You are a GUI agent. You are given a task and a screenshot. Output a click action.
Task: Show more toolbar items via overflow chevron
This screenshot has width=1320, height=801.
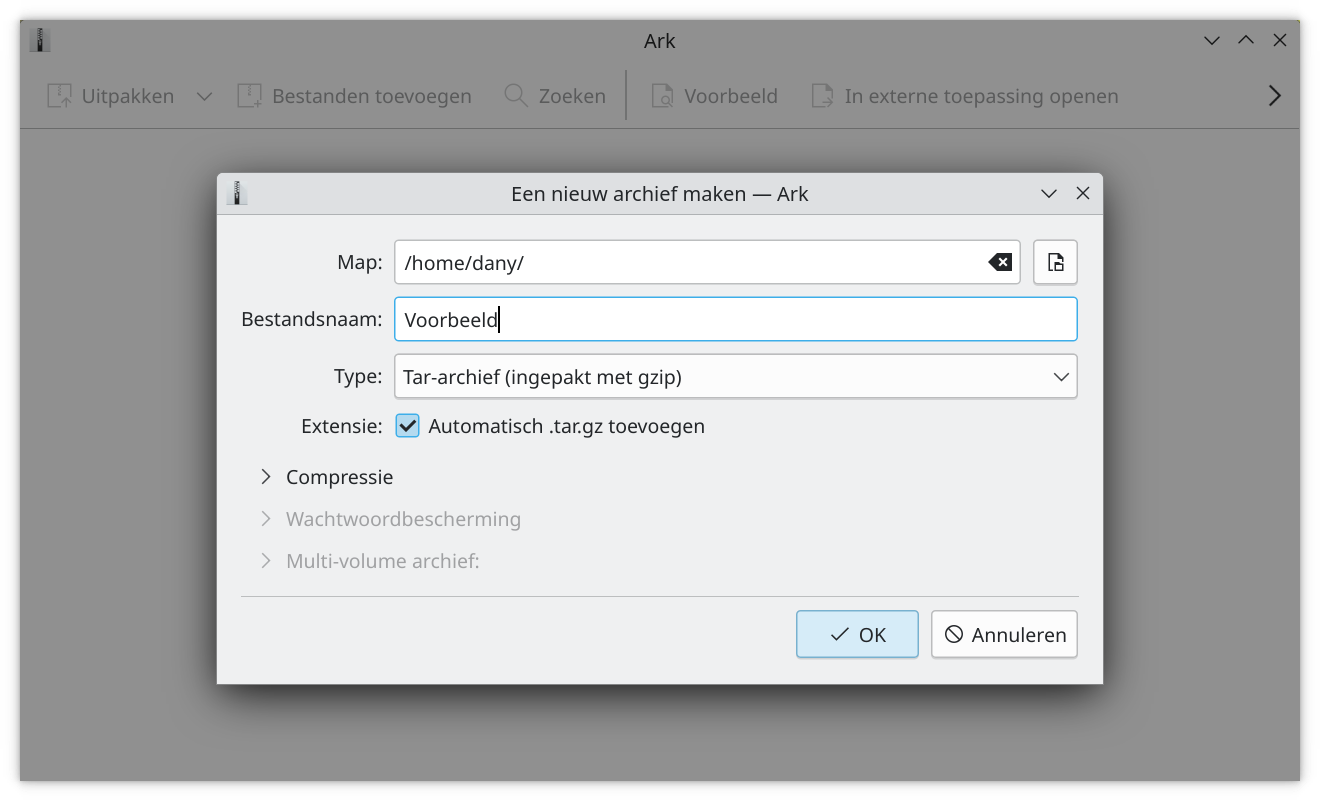(1274, 96)
